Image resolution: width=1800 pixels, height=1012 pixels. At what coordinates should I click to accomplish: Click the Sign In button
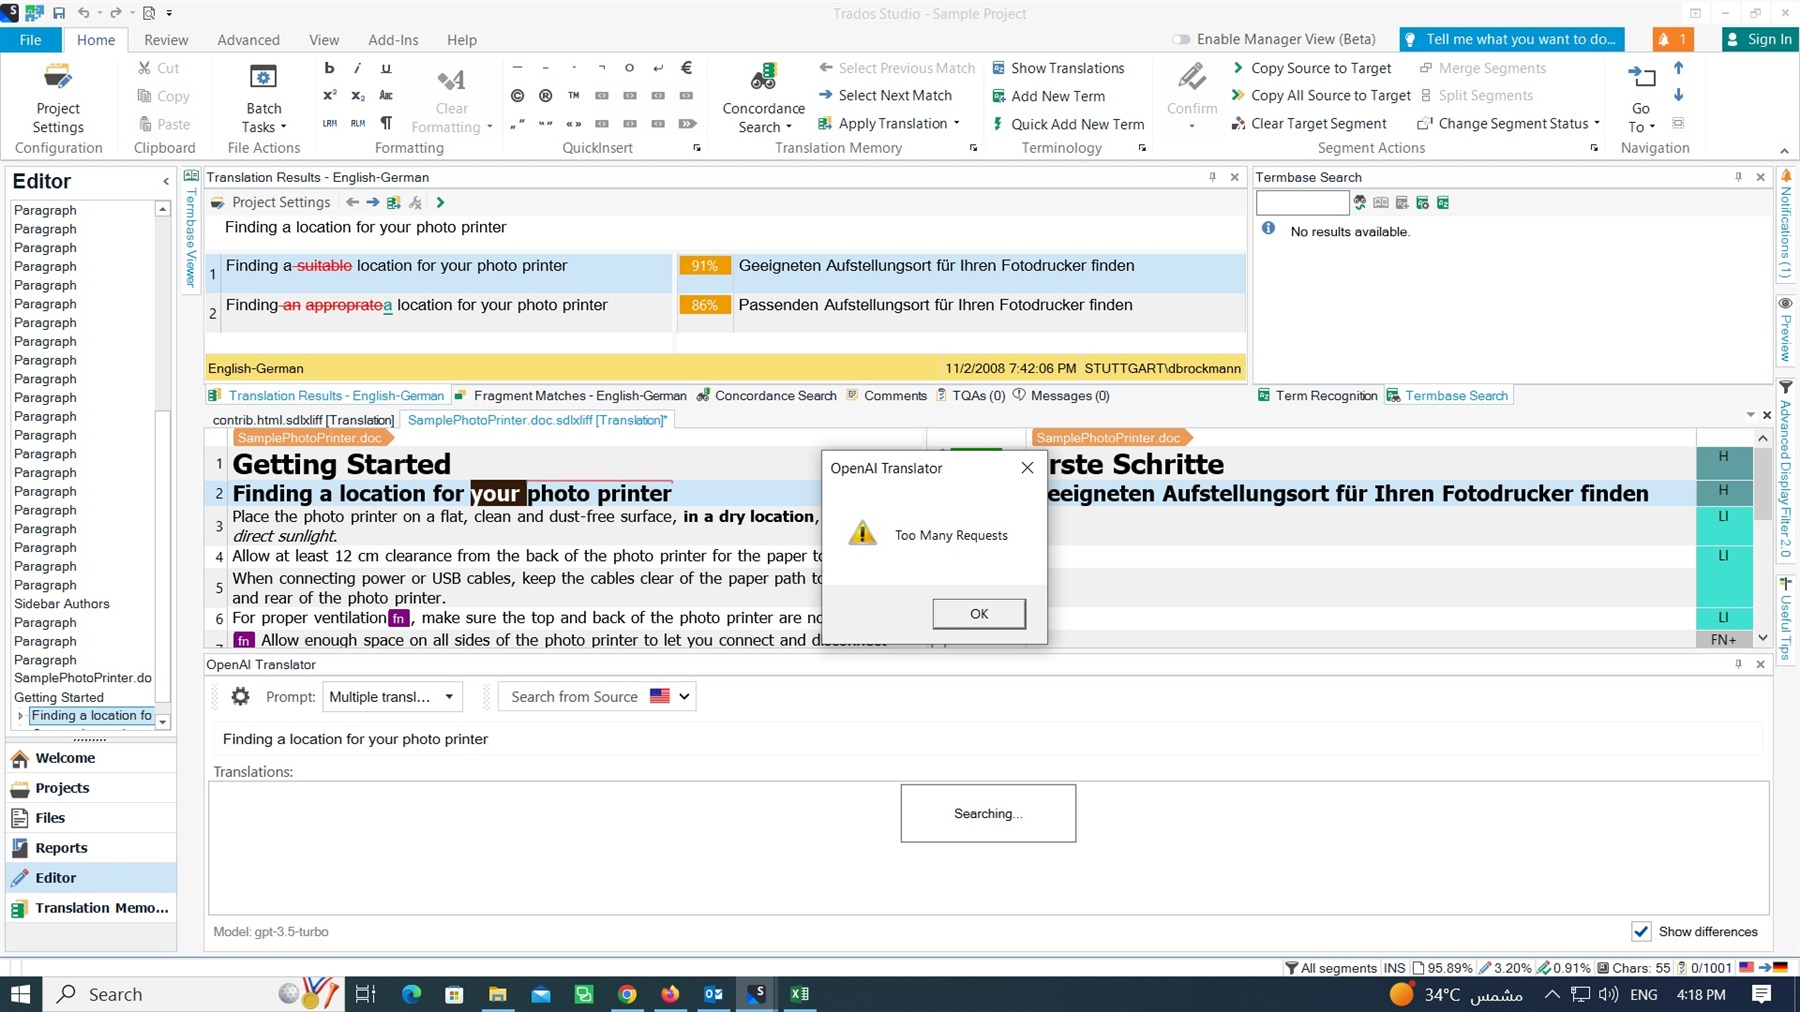[1758, 39]
